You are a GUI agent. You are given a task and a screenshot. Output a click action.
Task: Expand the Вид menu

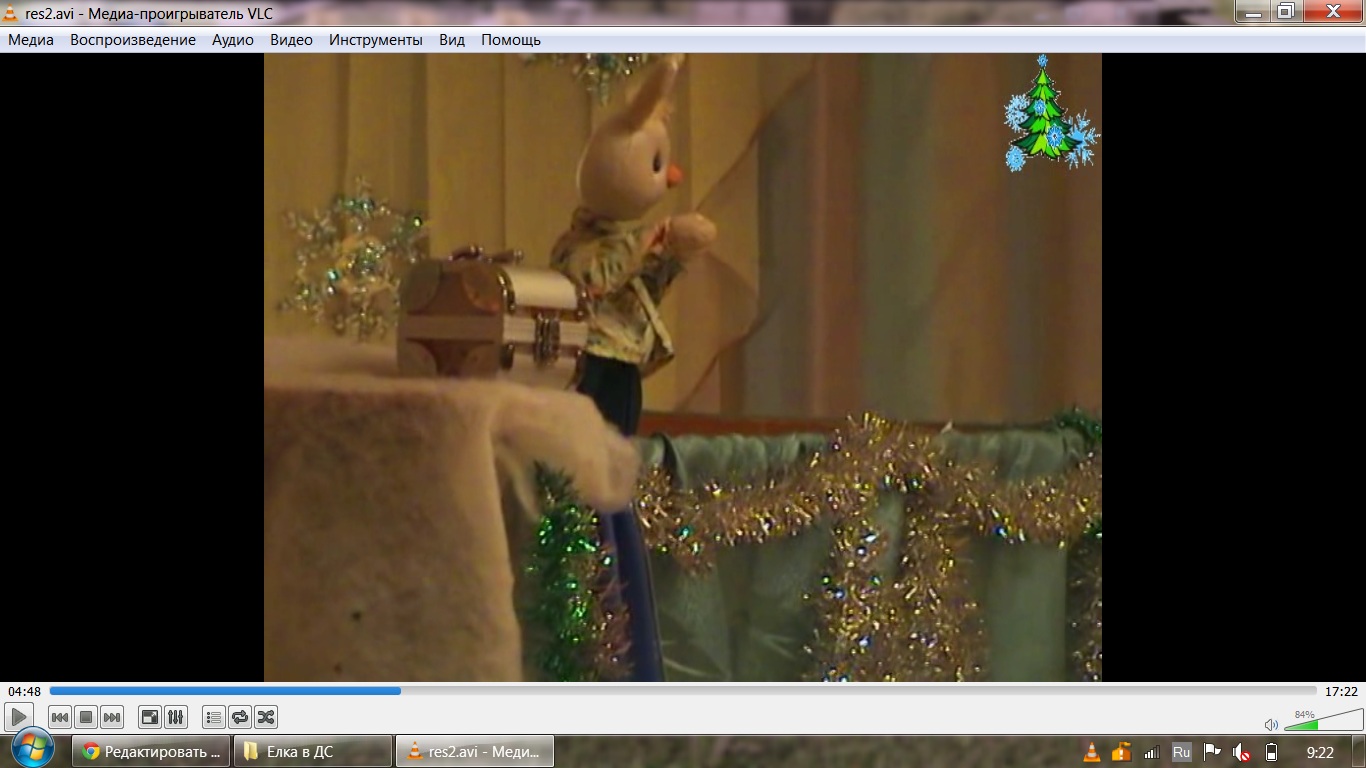tap(452, 40)
